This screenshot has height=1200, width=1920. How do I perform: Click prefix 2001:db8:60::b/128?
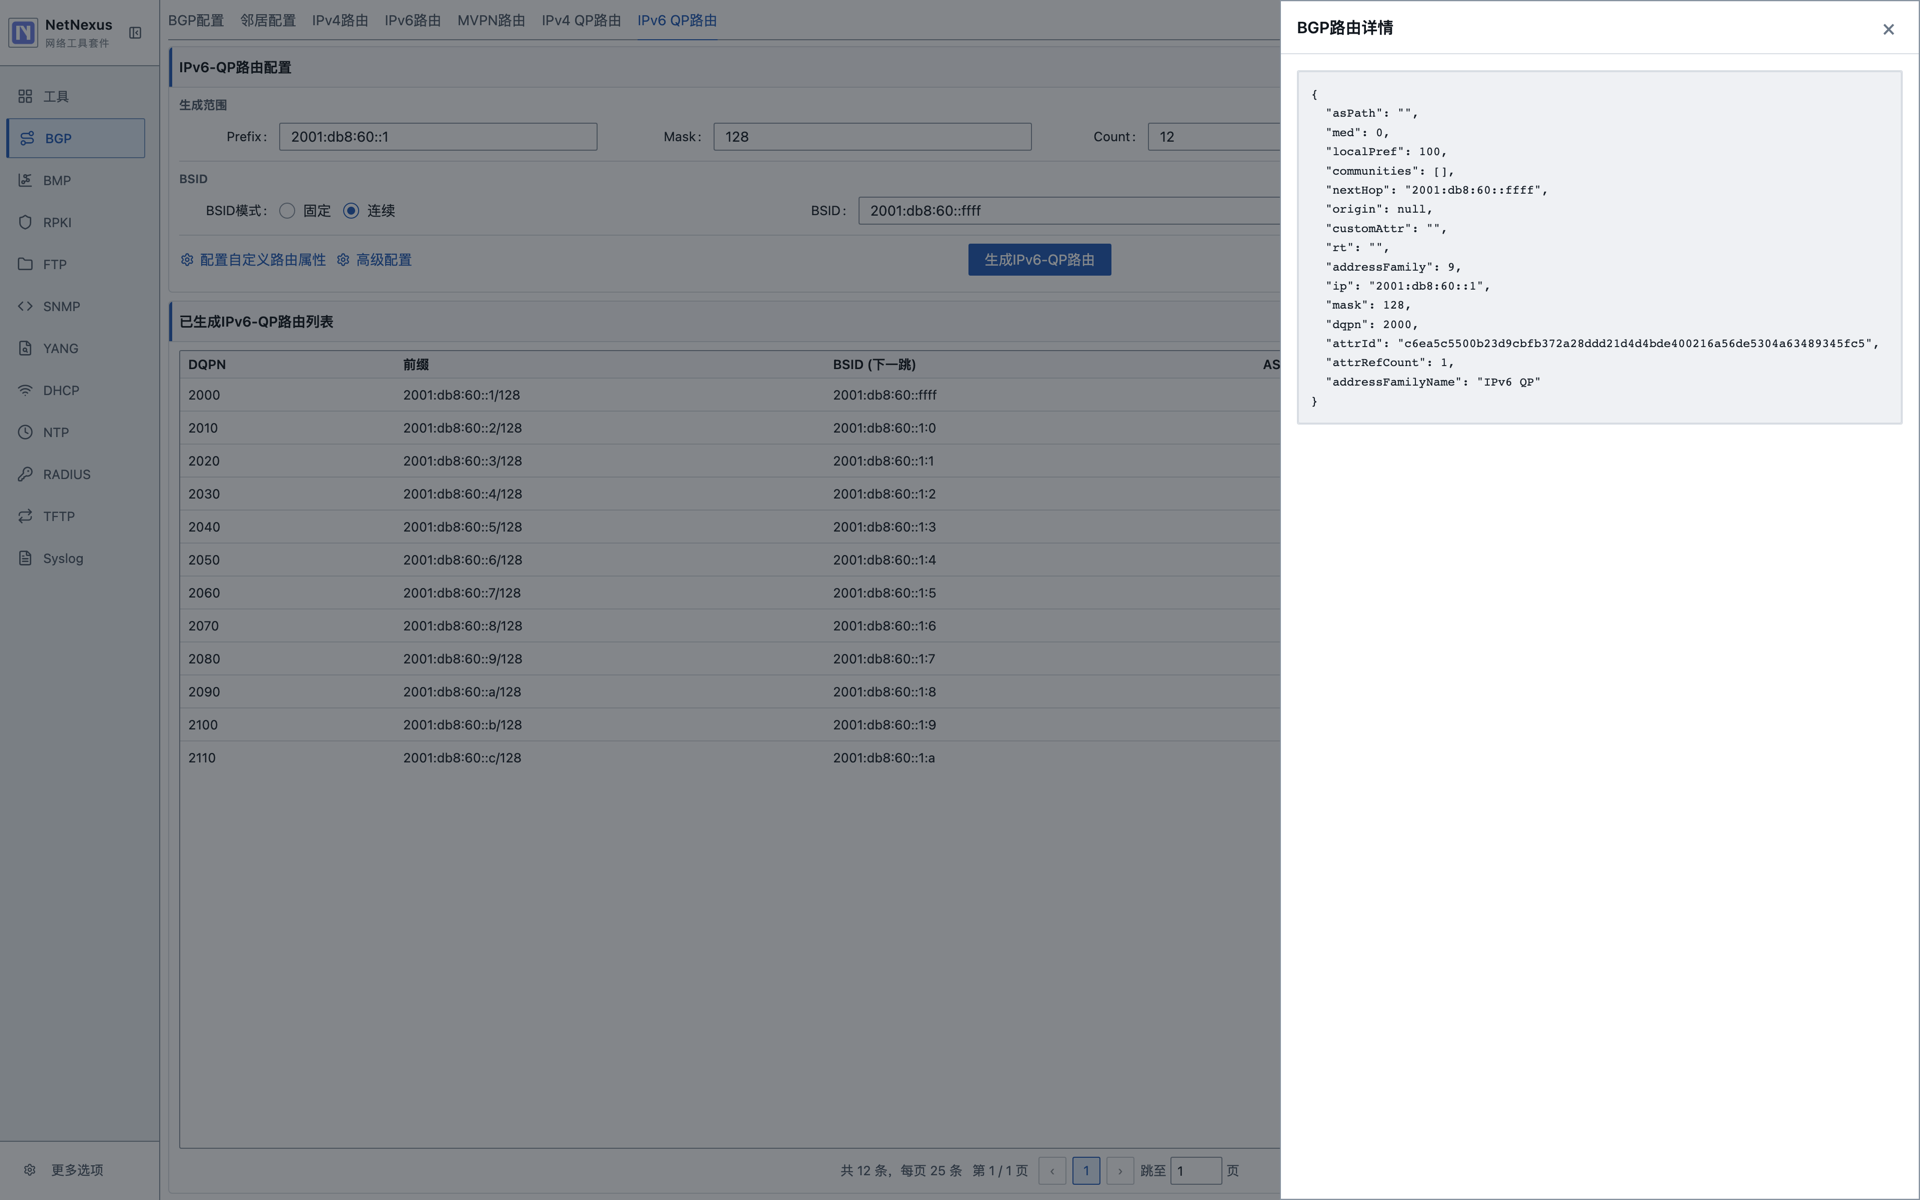pyautogui.click(x=462, y=725)
